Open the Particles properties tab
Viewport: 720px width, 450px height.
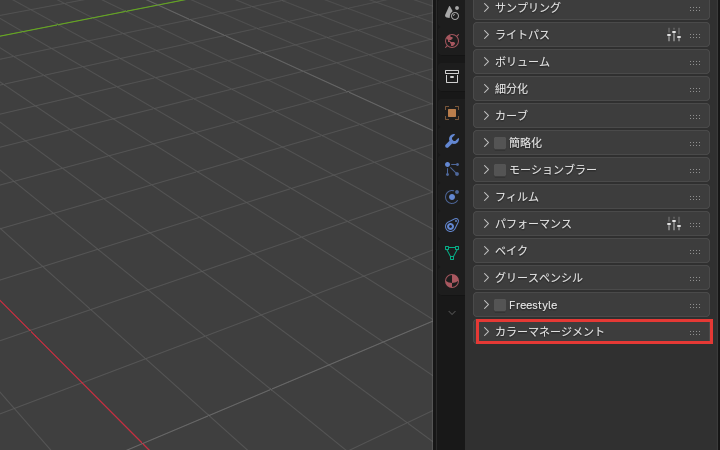click(x=452, y=169)
